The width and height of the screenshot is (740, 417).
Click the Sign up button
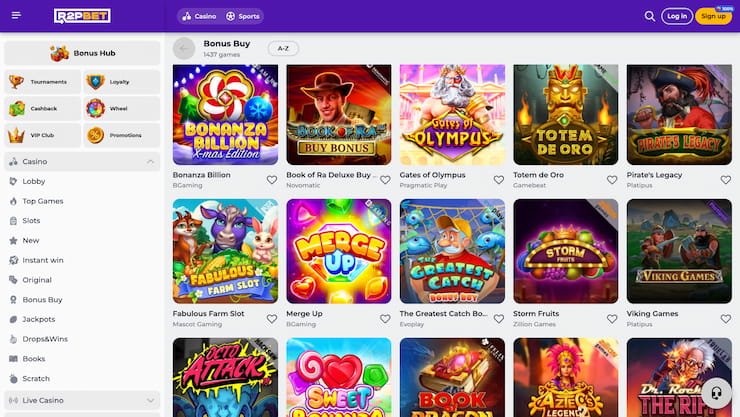point(714,16)
